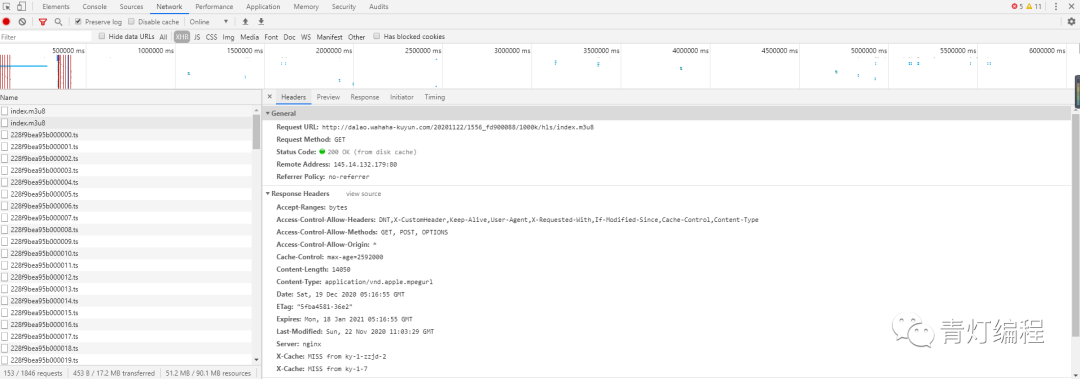This screenshot has height=379, width=1080.
Task: Switch to the Console tab
Action: 95,6
